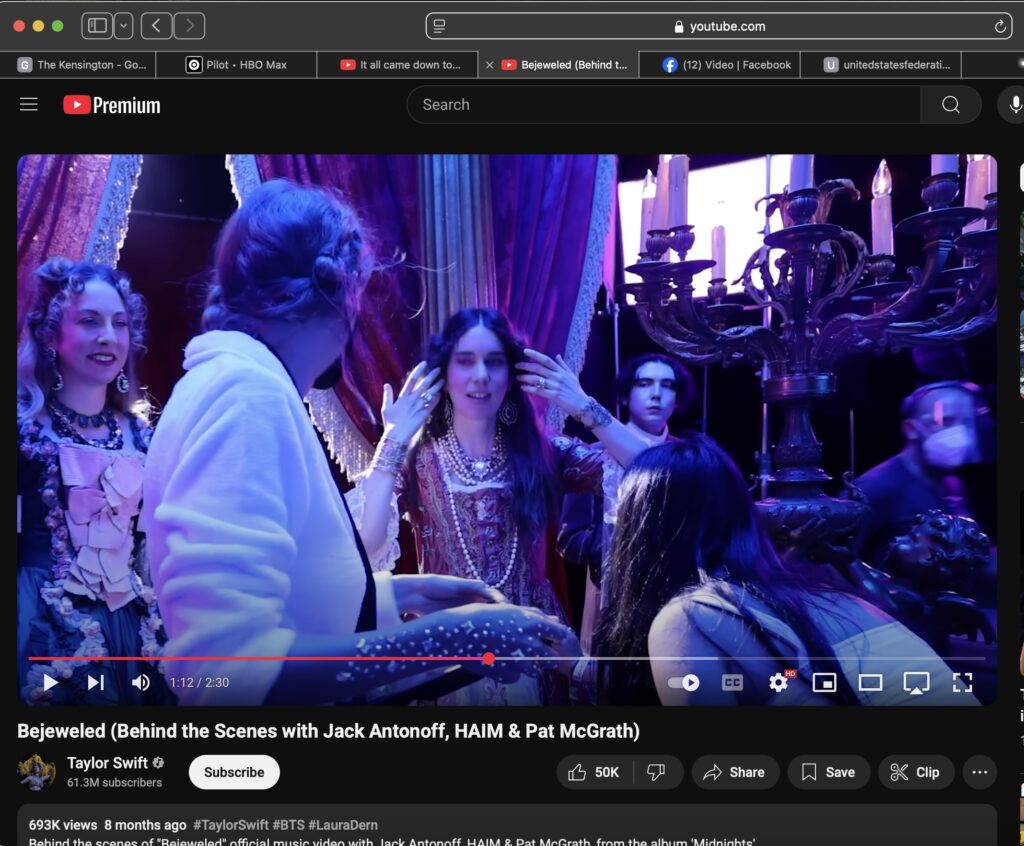Go back in Safari
The width and height of the screenshot is (1024, 846).
pos(156,25)
